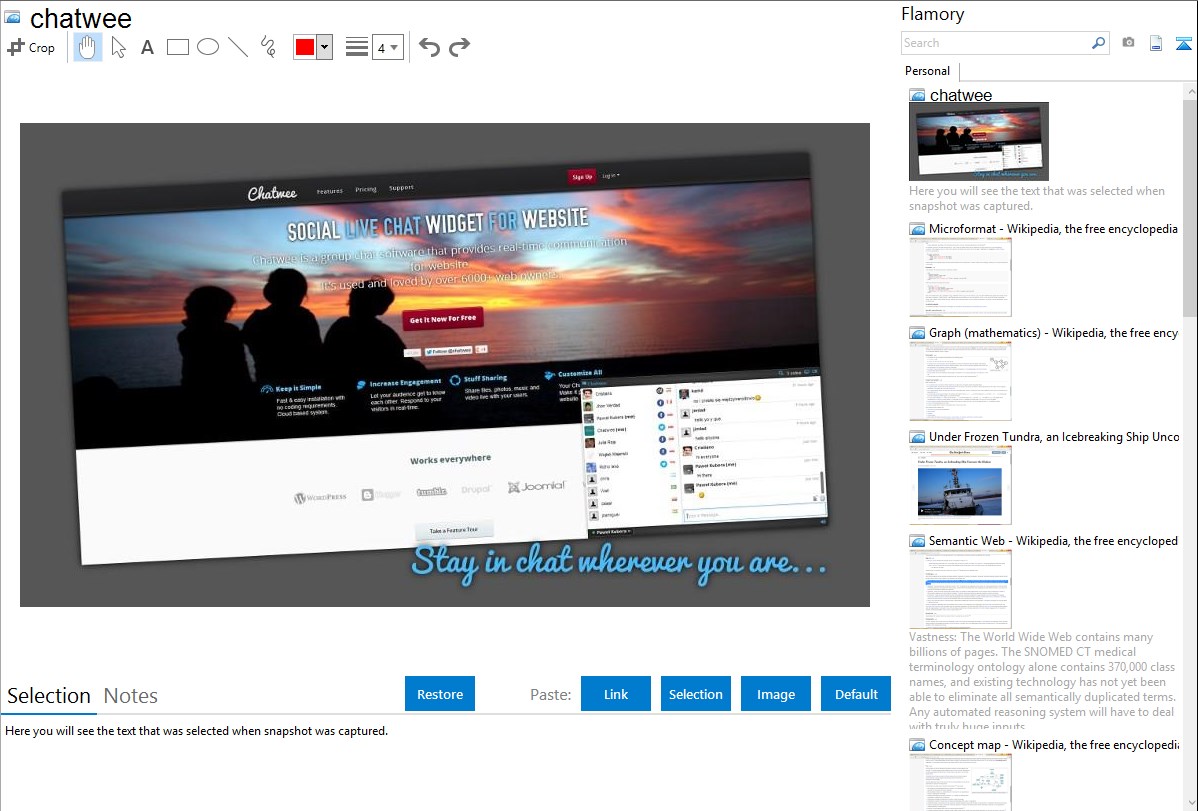Click the sidebar scrollbar up arrow
Viewport: 1198px width, 811px height.
1190,91
